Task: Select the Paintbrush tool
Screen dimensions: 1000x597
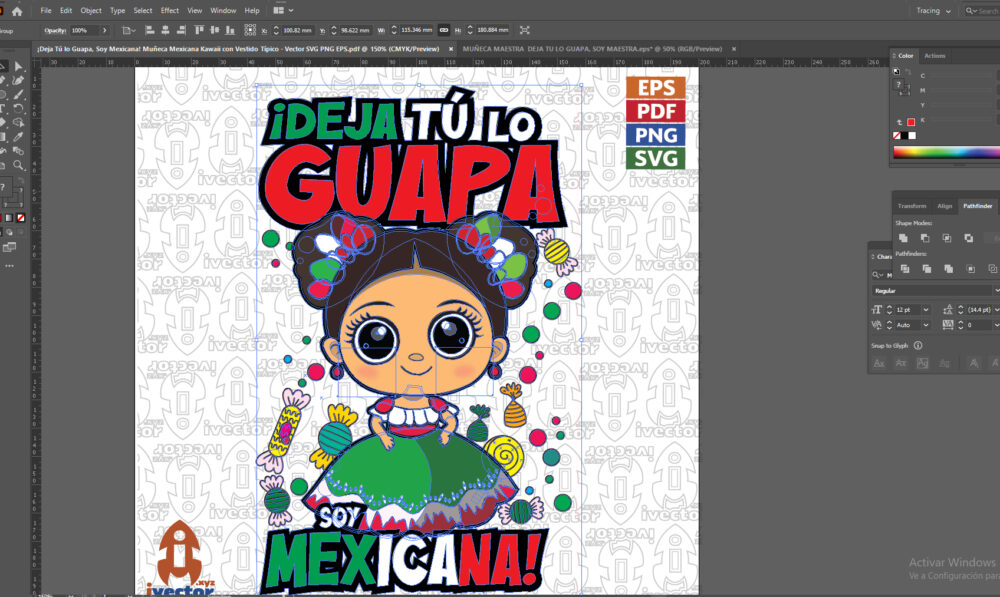Action: (x=18, y=94)
